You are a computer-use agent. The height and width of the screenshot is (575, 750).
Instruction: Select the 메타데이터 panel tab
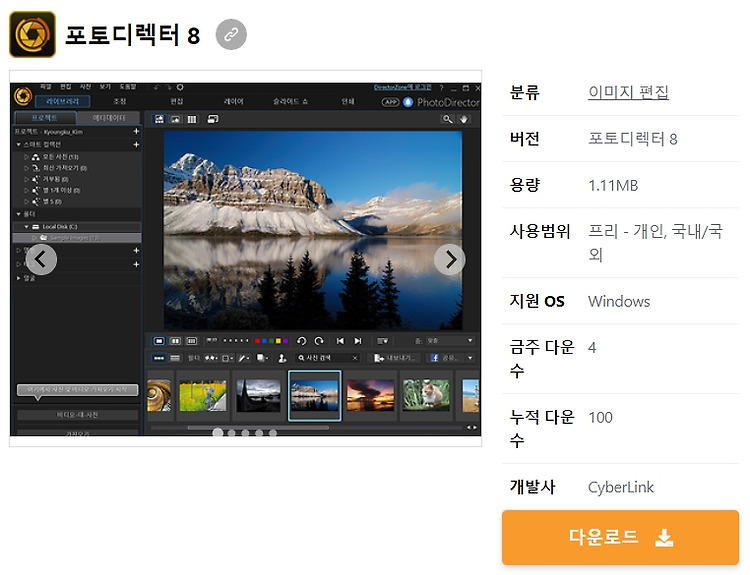(x=109, y=118)
